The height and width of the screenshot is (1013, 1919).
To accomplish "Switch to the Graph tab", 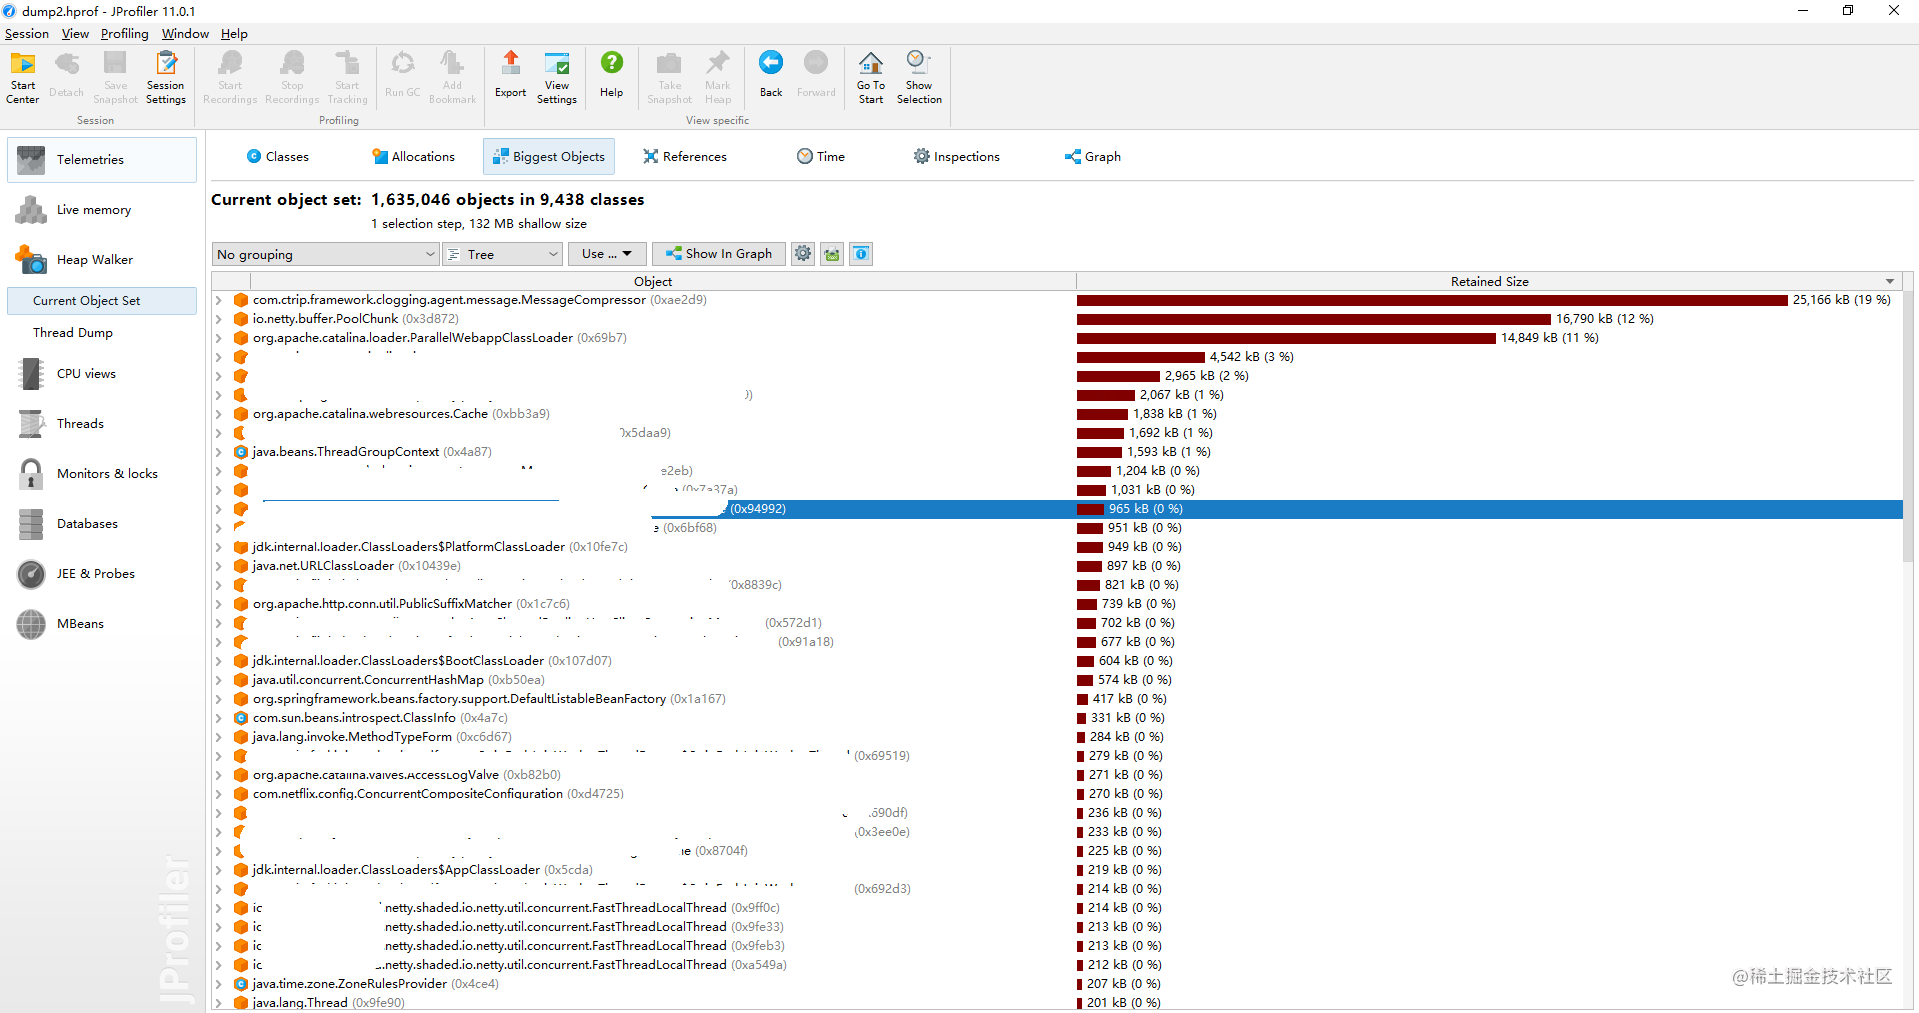I will (x=1093, y=156).
